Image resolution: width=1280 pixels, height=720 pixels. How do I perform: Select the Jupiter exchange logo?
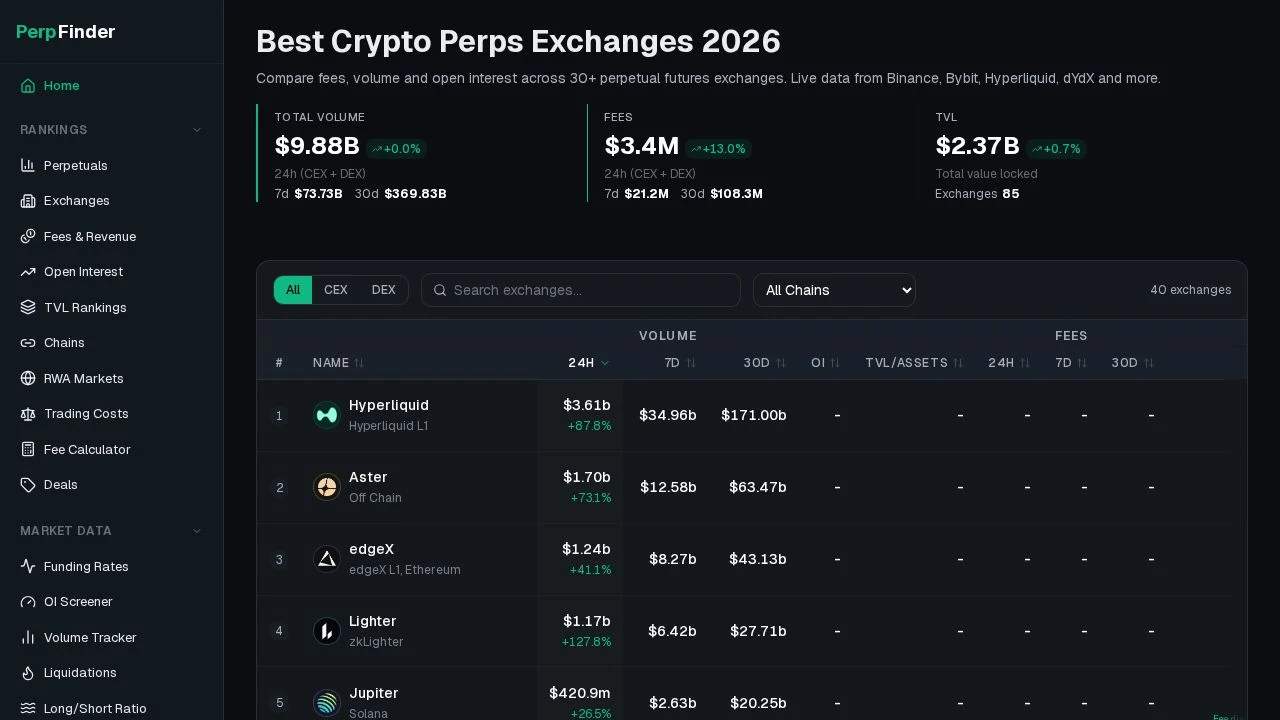click(327, 703)
